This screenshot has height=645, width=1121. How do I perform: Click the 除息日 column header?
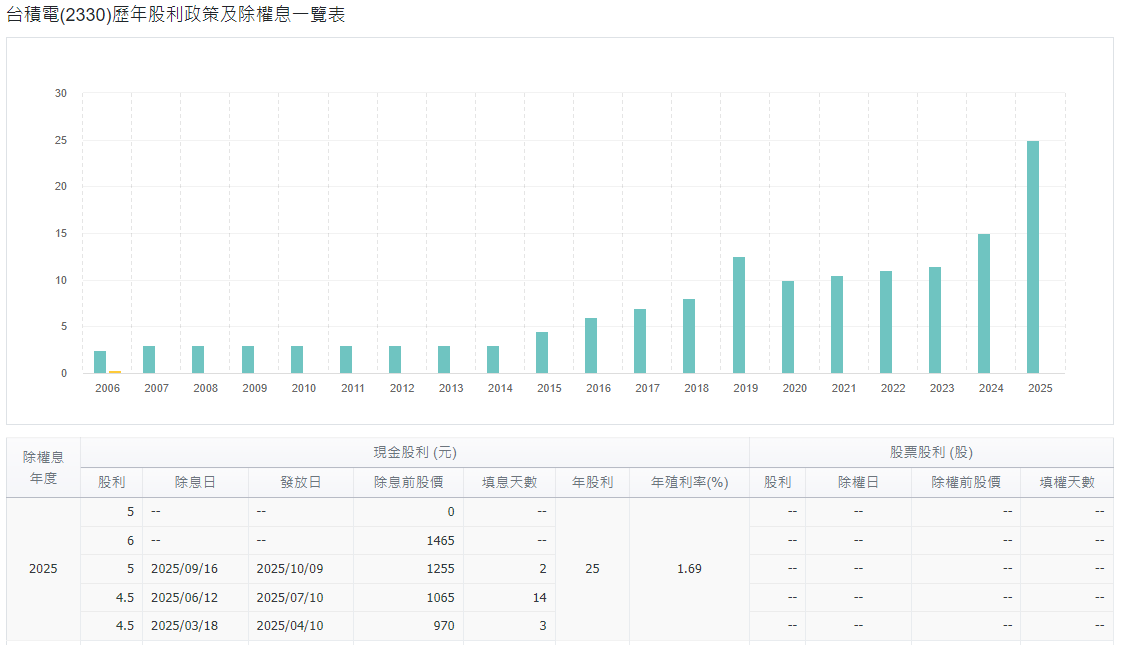point(195,482)
